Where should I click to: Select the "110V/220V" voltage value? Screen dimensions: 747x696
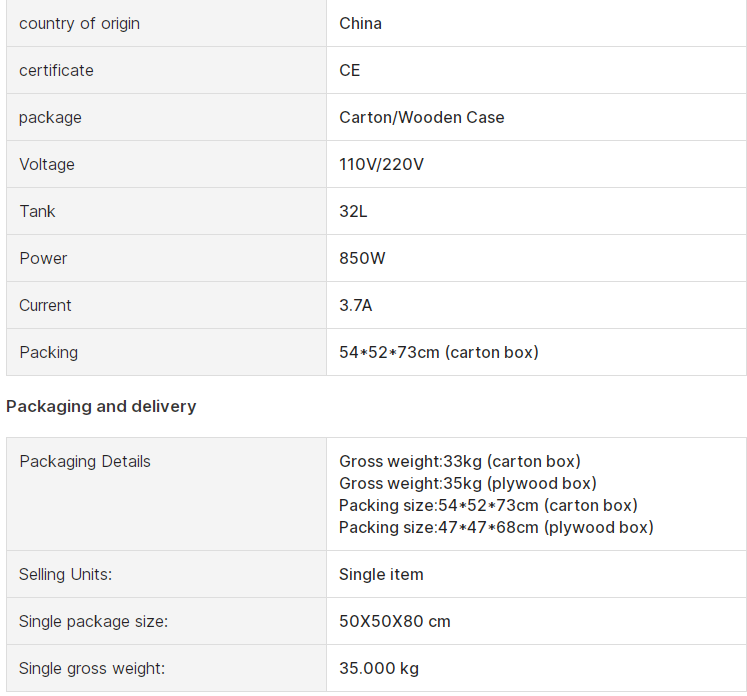pyautogui.click(x=381, y=164)
